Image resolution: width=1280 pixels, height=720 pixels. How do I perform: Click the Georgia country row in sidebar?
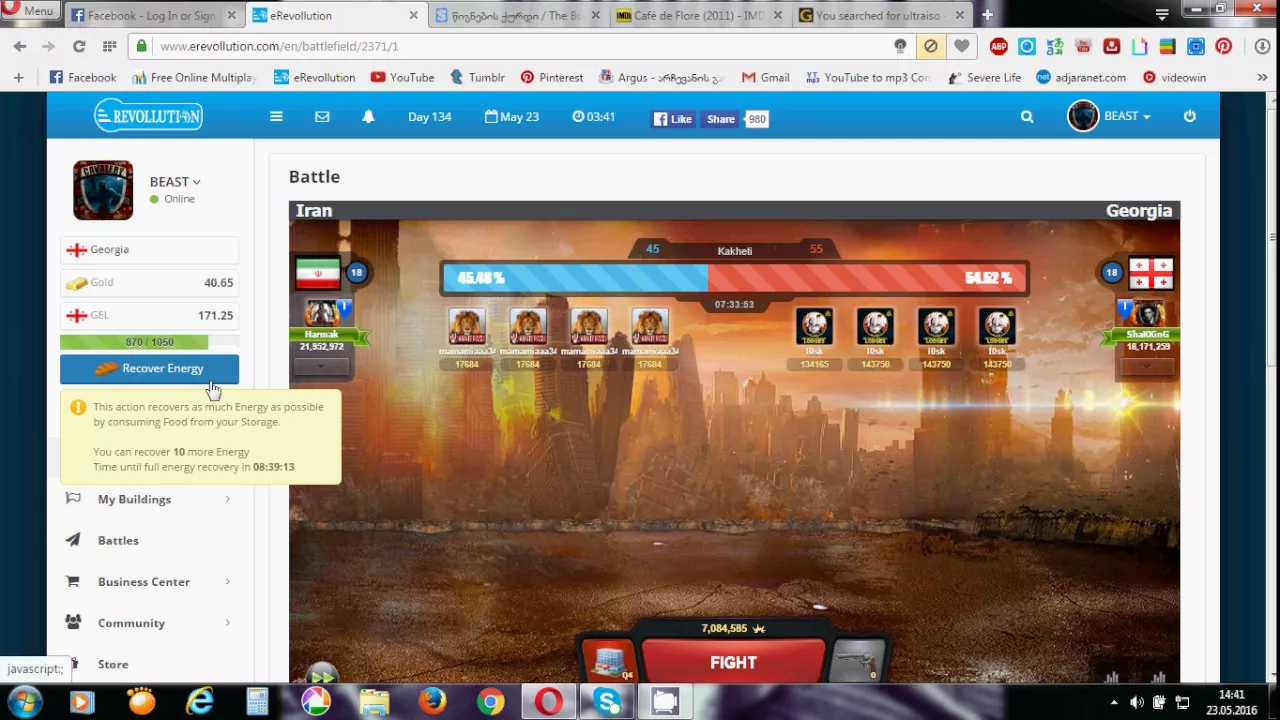[x=149, y=250]
